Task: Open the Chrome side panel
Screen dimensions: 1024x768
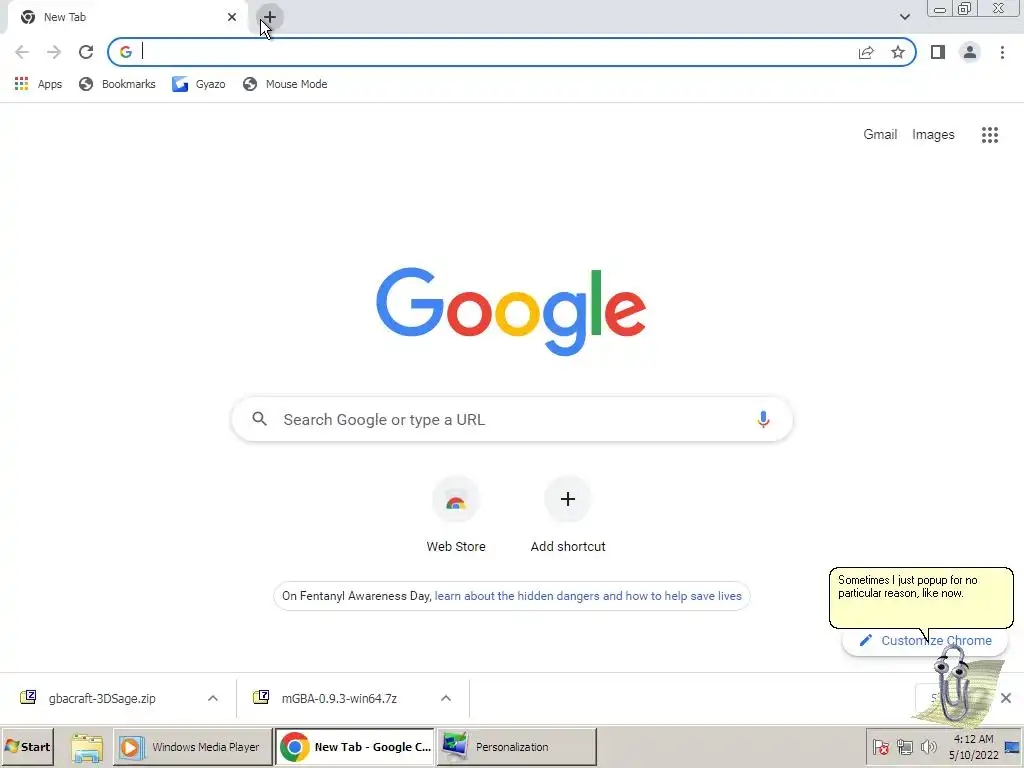Action: click(x=938, y=52)
